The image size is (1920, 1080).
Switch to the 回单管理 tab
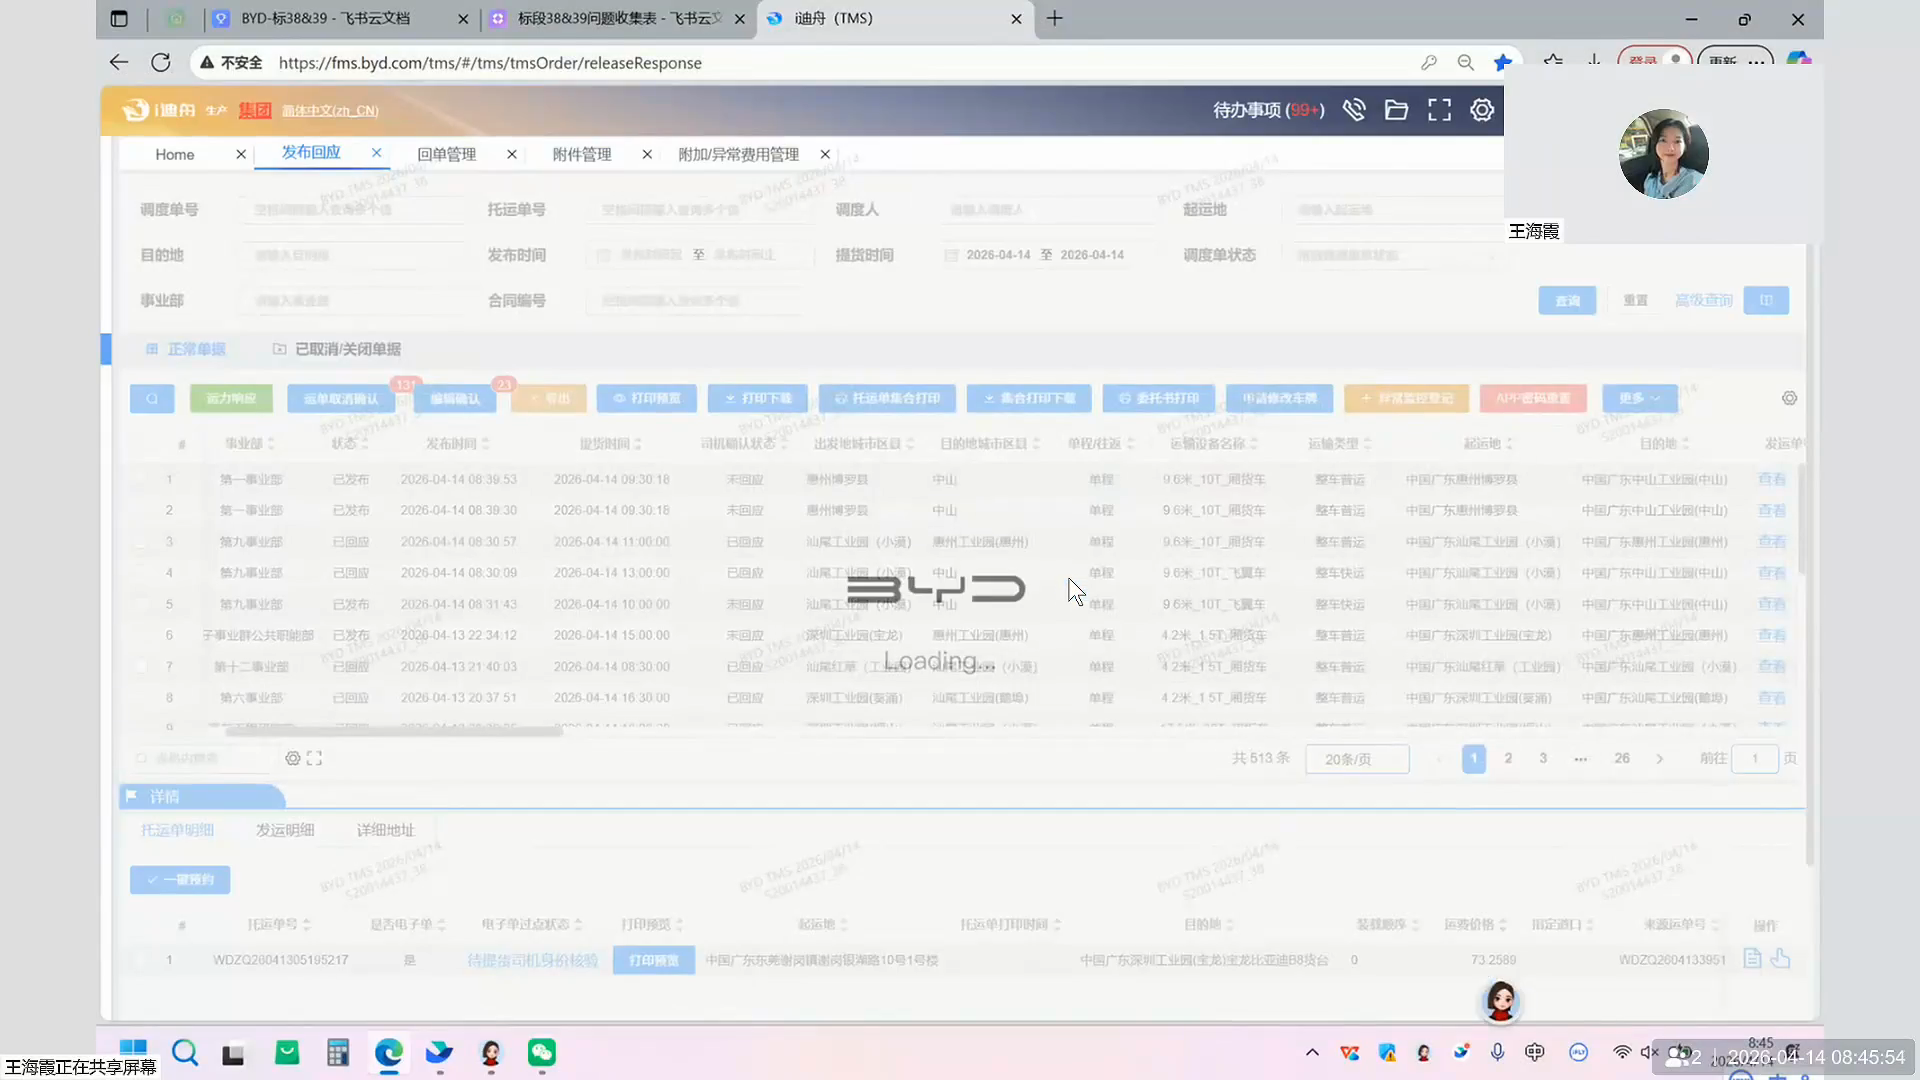(x=446, y=154)
